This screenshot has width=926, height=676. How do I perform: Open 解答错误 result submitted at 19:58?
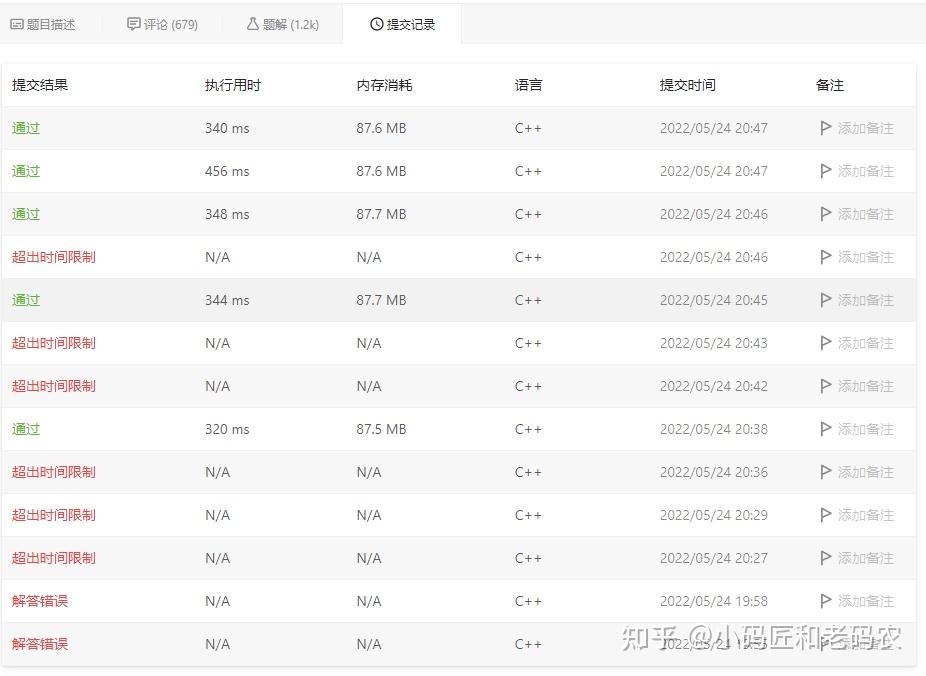(40, 601)
